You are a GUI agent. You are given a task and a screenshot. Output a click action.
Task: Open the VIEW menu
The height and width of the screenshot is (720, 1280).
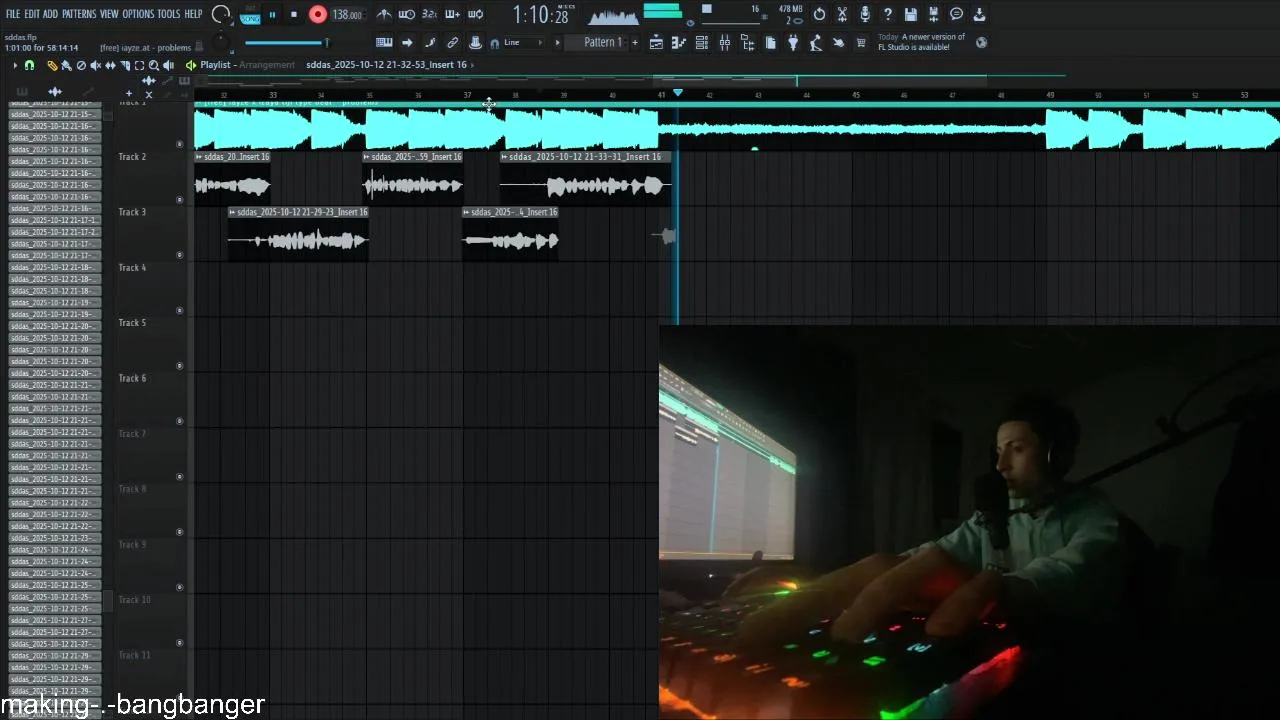click(109, 14)
